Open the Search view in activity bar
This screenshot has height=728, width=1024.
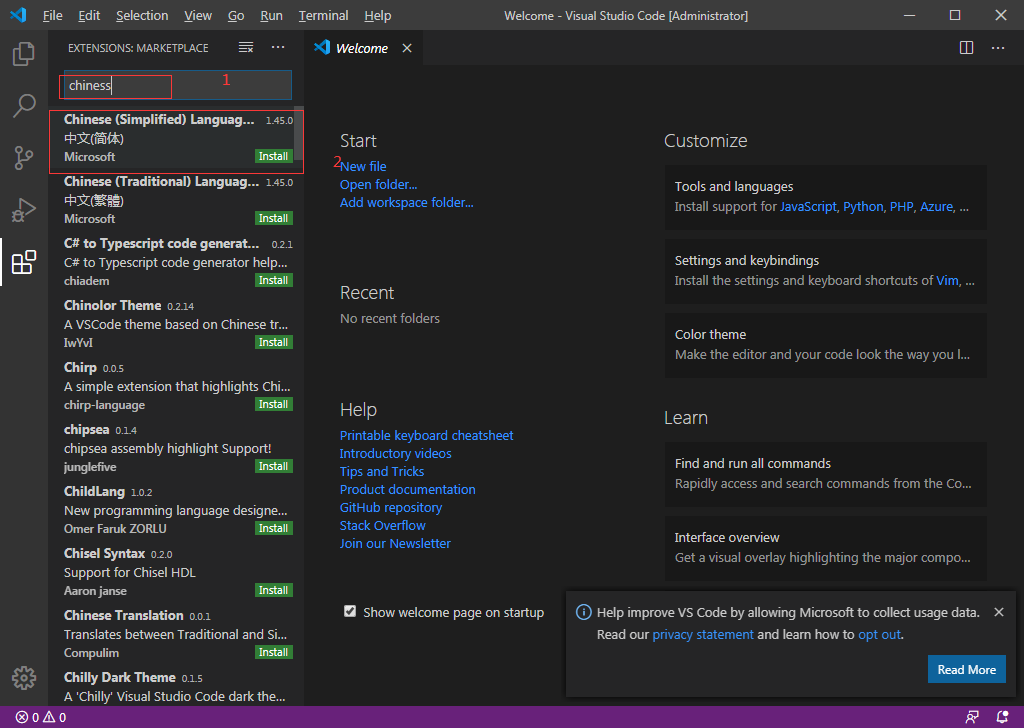(x=24, y=105)
